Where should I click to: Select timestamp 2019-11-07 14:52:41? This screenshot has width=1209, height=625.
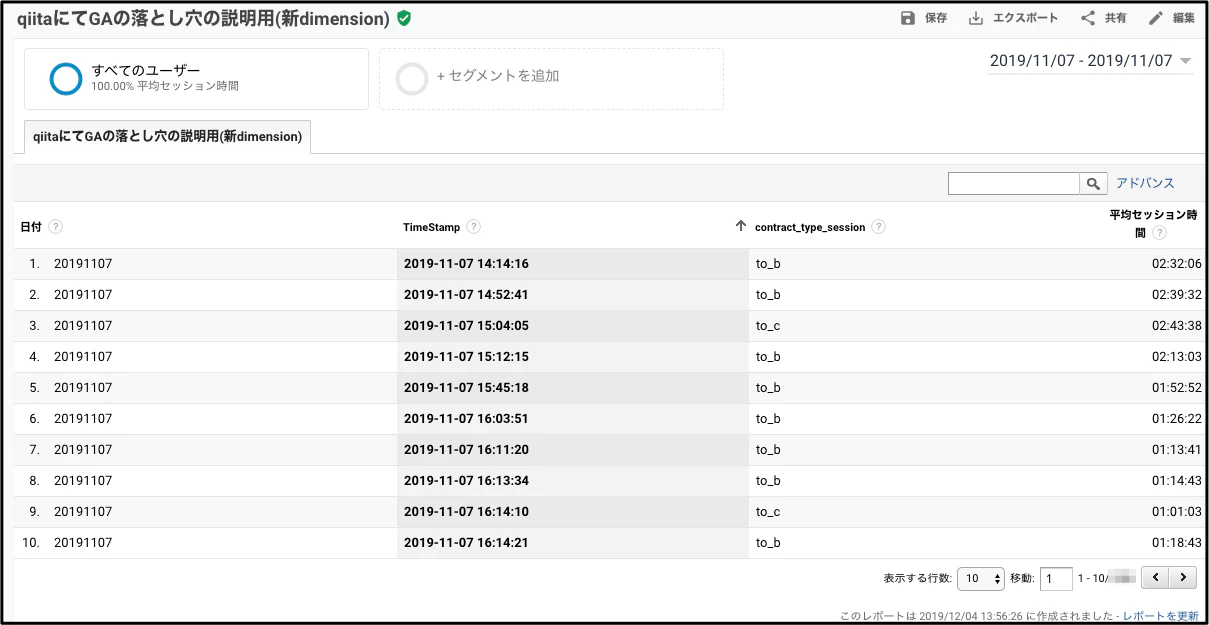coord(466,295)
